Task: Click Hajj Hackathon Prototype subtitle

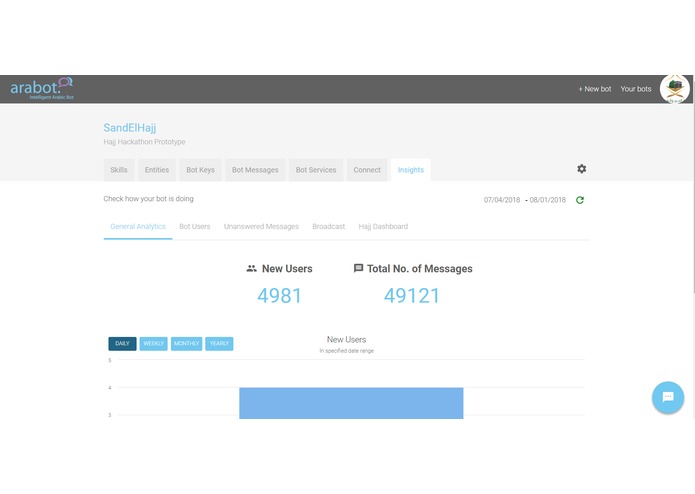Action: coord(144,142)
